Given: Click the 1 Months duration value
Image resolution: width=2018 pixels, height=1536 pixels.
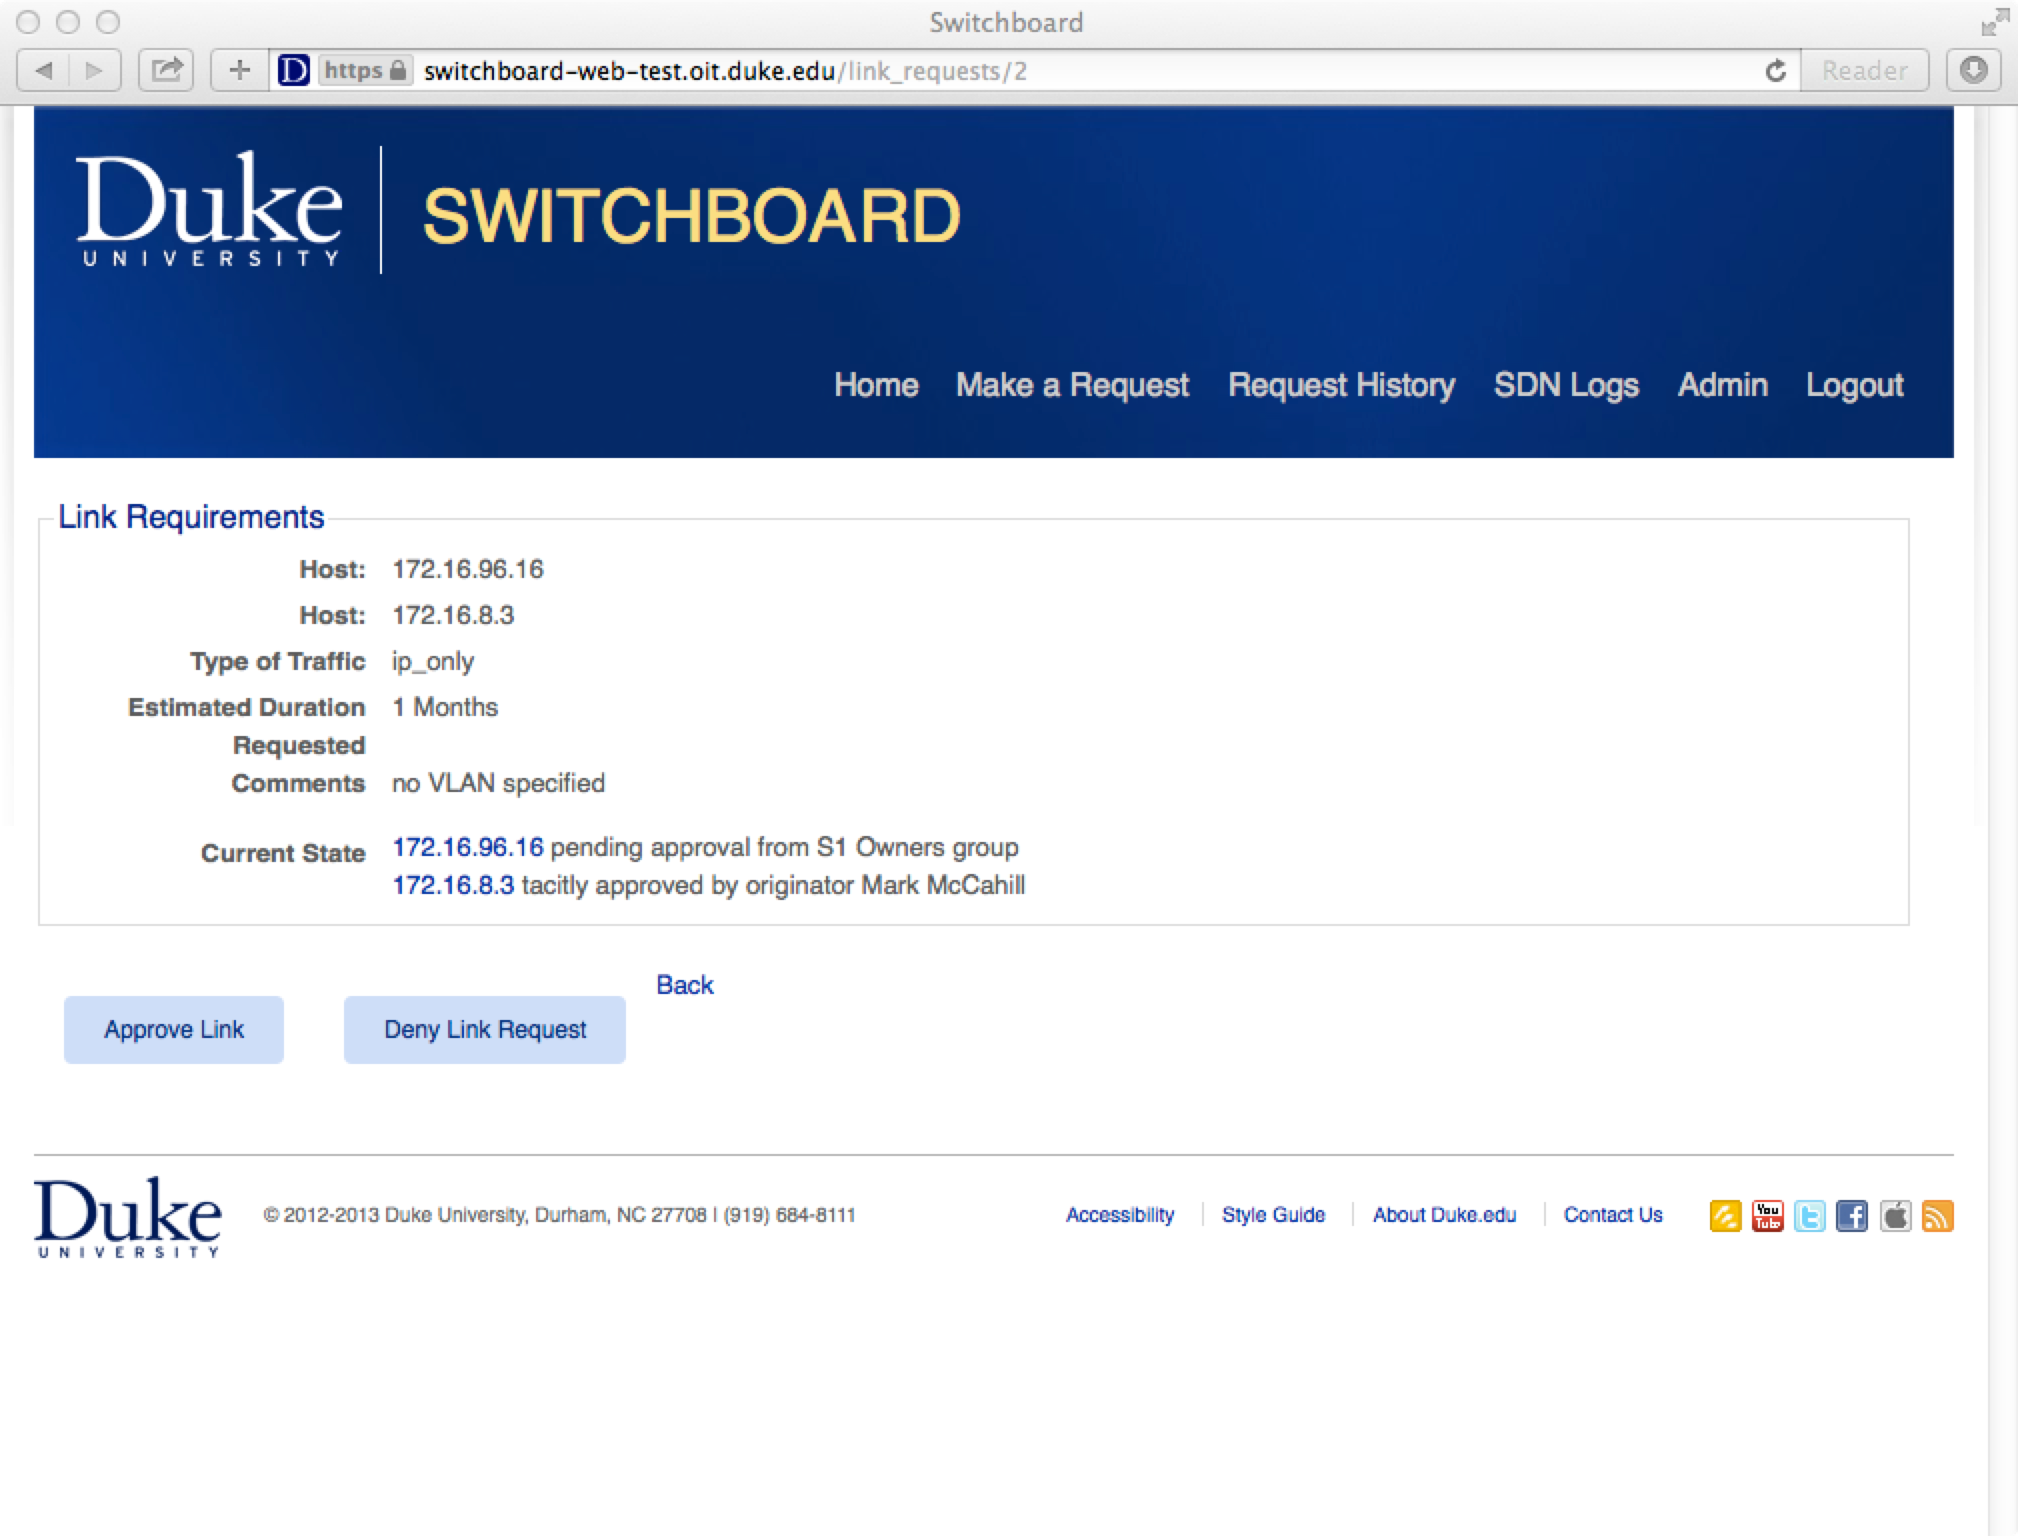Looking at the screenshot, I should 445,707.
